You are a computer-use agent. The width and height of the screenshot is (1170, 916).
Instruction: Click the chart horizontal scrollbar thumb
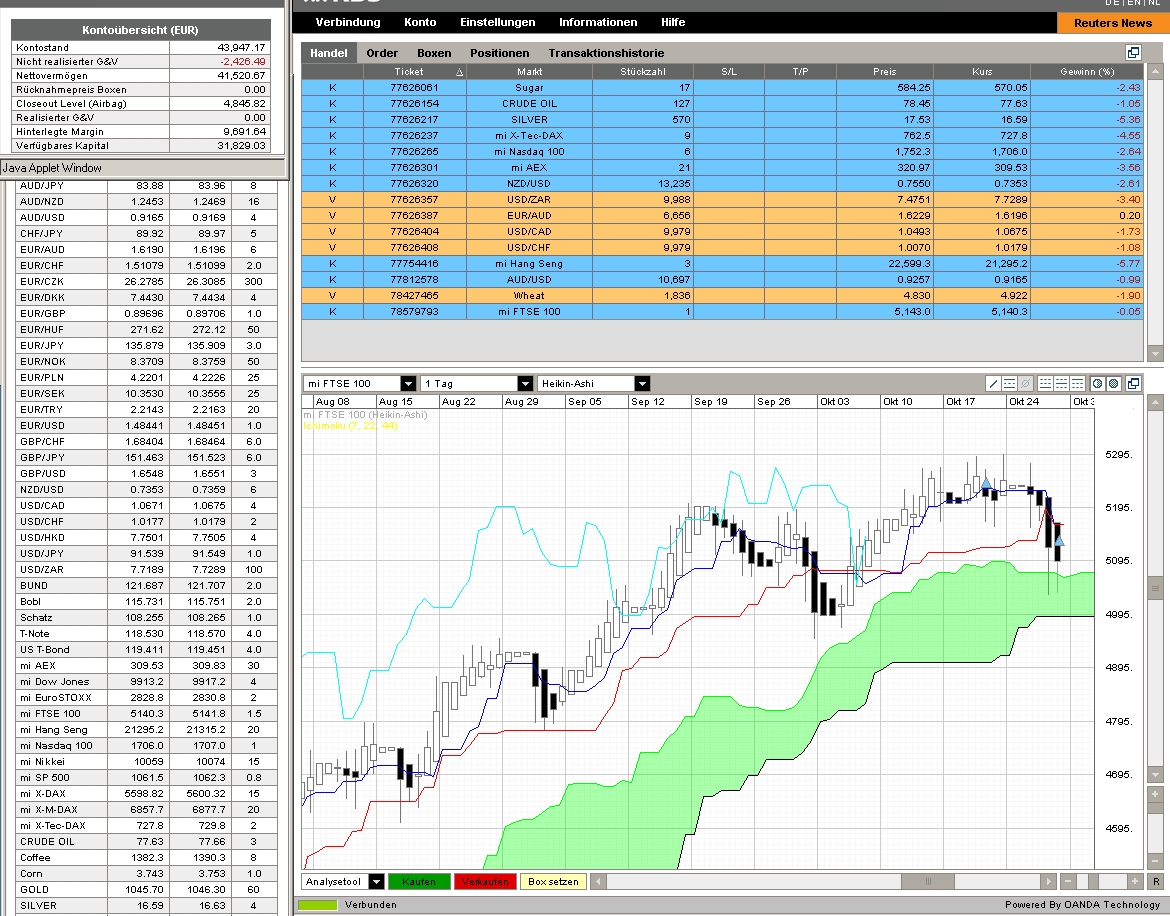coord(928,882)
